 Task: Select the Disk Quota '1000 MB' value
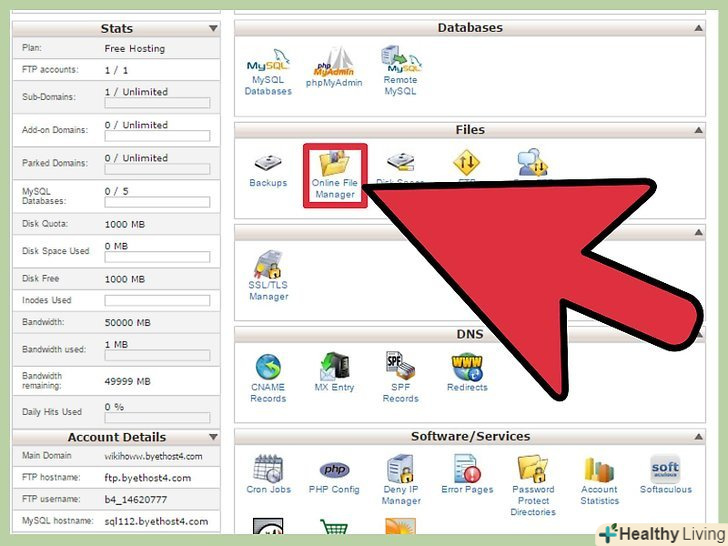[x=124, y=224]
